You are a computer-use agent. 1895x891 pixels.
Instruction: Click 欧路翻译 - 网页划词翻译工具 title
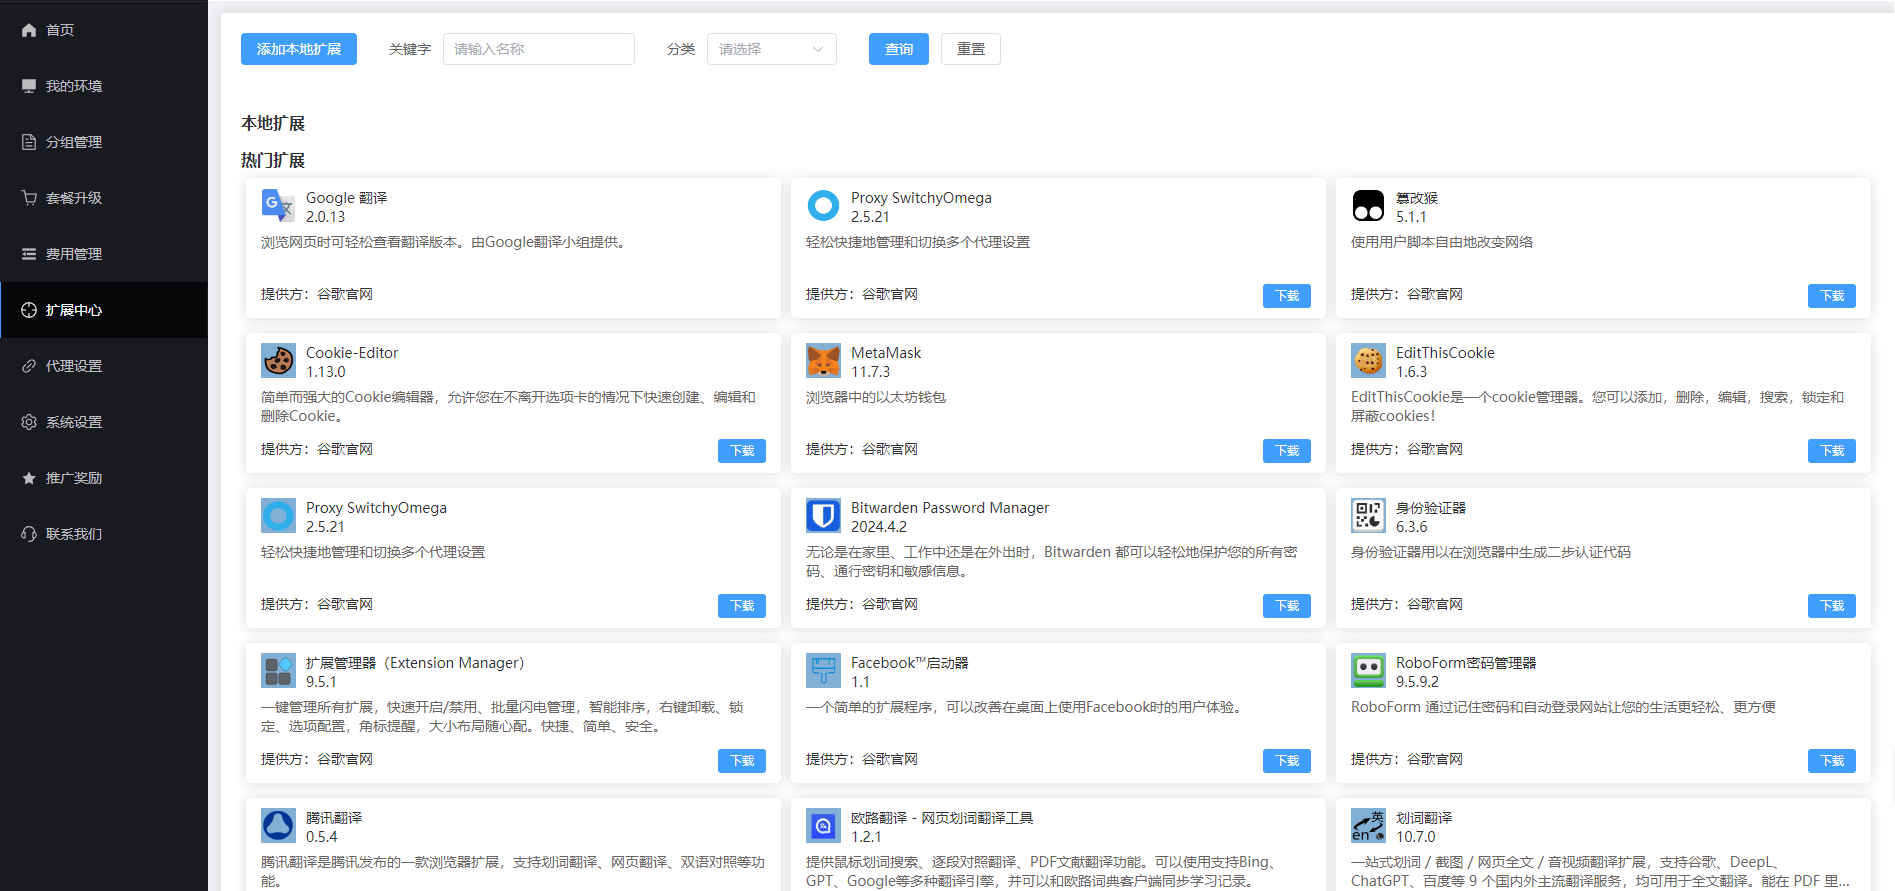tap(942, 818)
